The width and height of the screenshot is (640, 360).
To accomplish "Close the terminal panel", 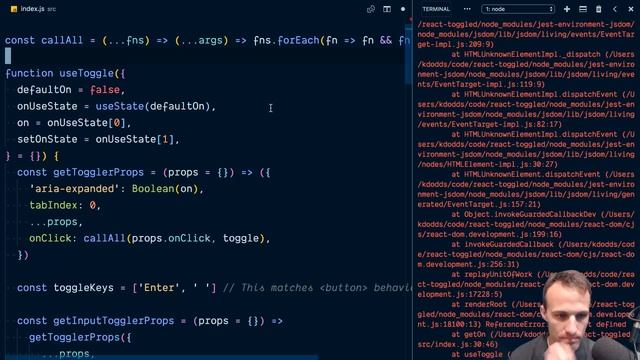I will [x=631, y=9].
